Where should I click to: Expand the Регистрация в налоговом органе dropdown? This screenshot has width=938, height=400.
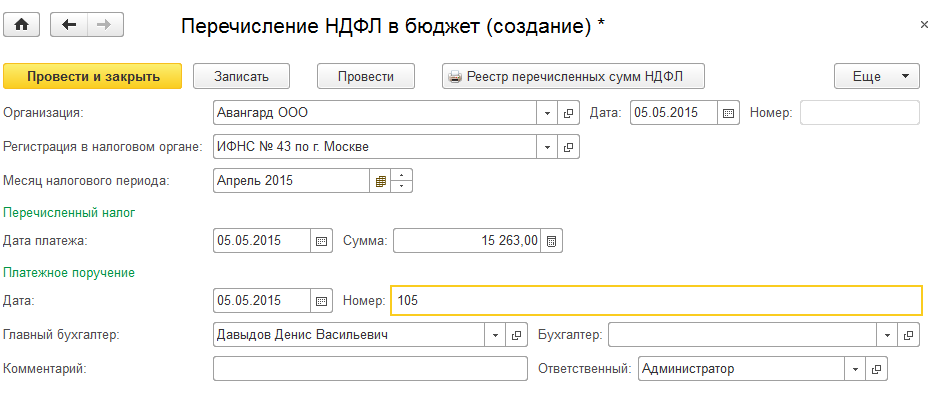coord(548,147)
